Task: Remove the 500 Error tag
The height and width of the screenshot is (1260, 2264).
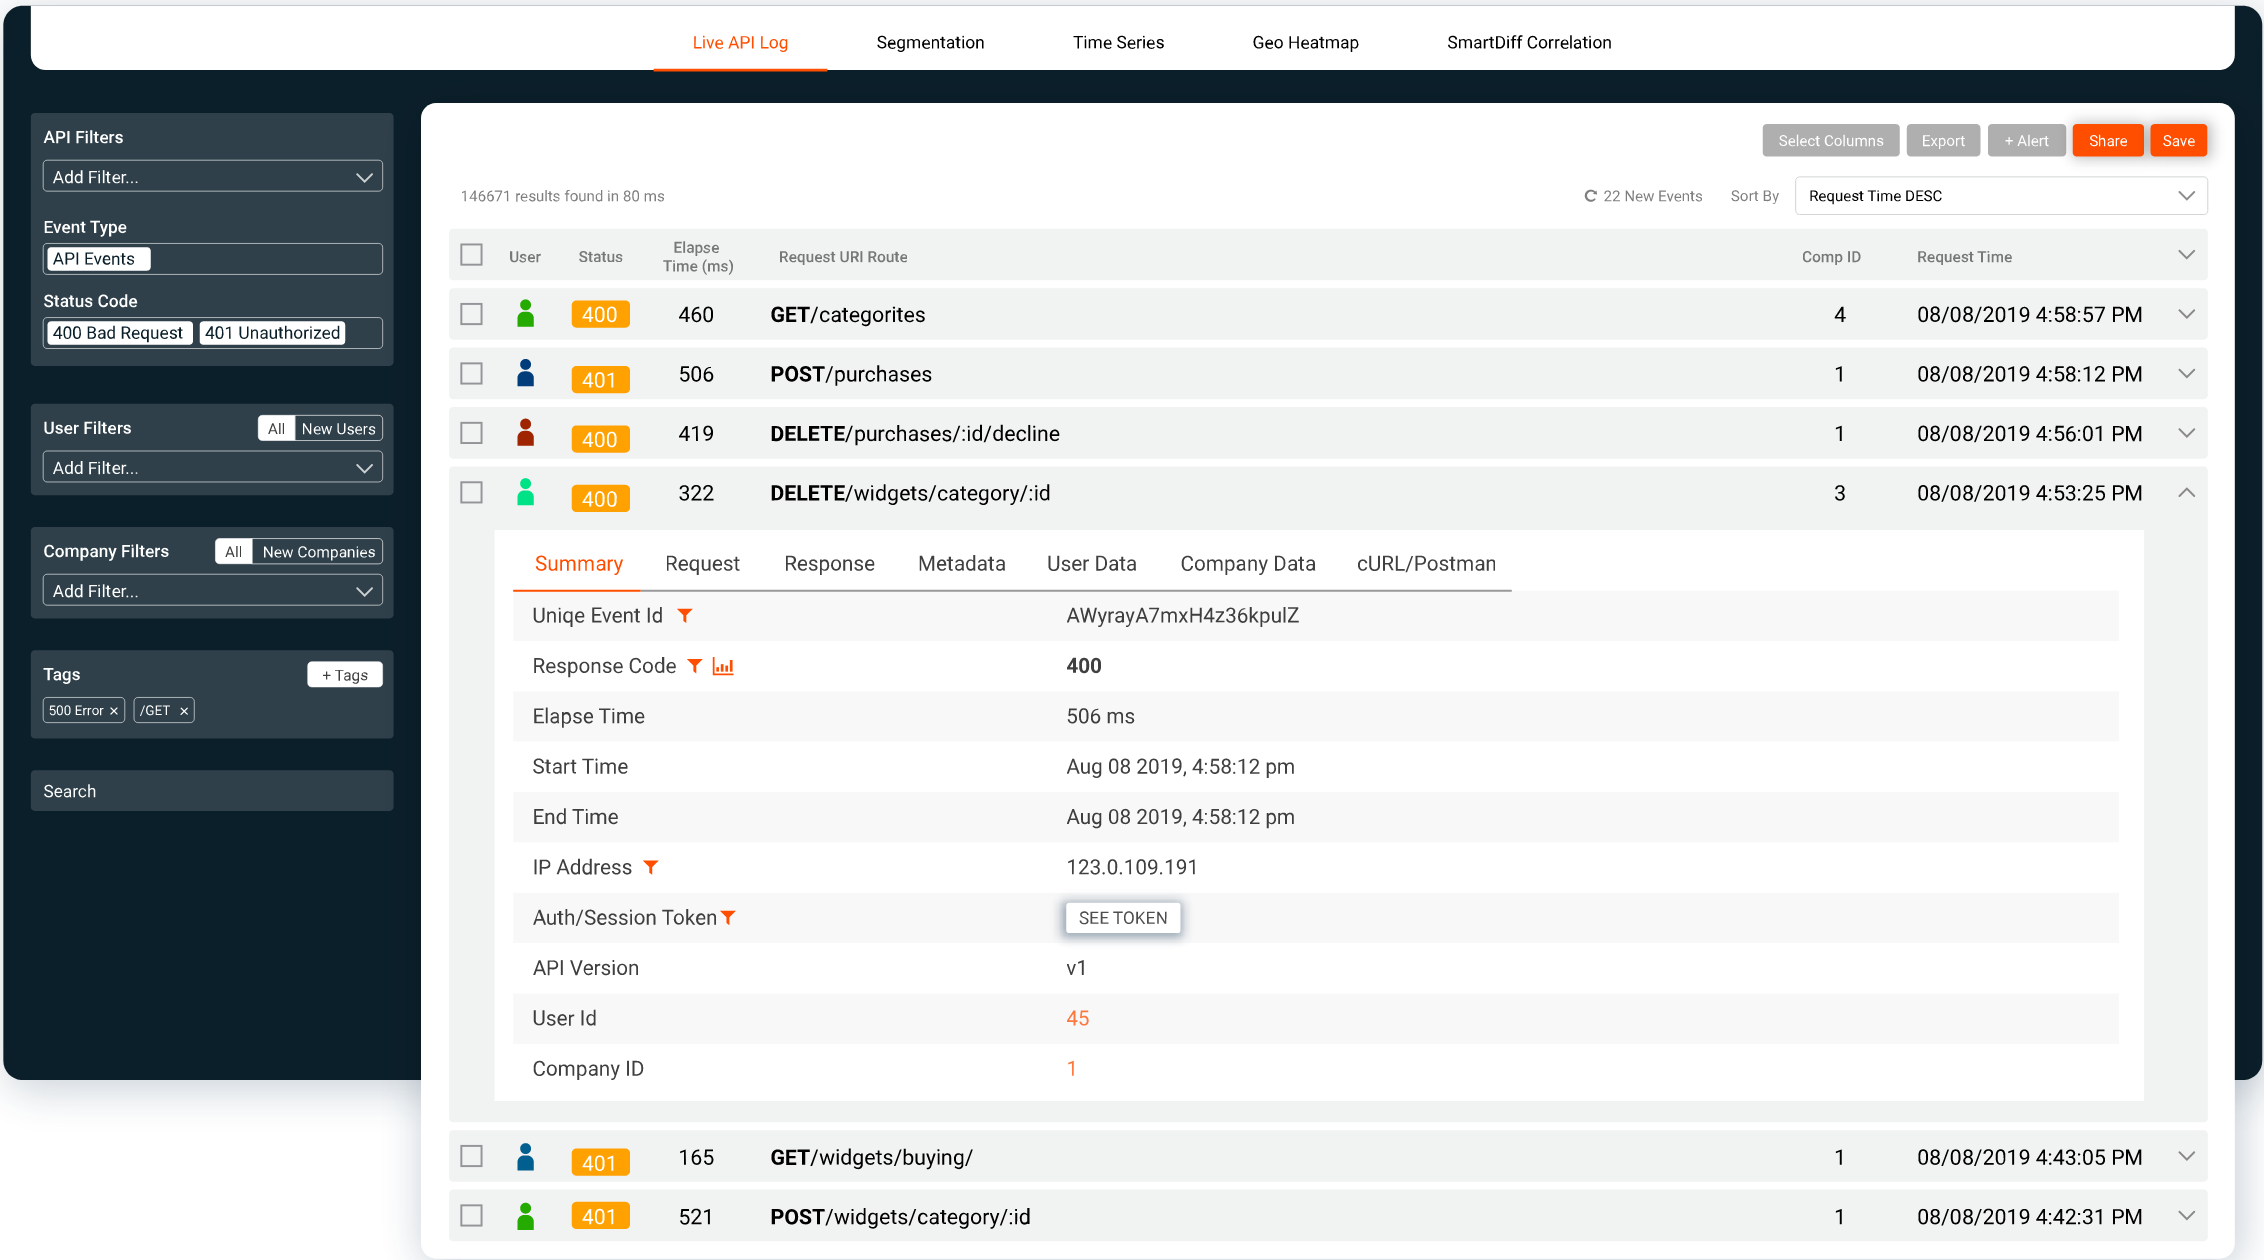Action: pos(114,711)
